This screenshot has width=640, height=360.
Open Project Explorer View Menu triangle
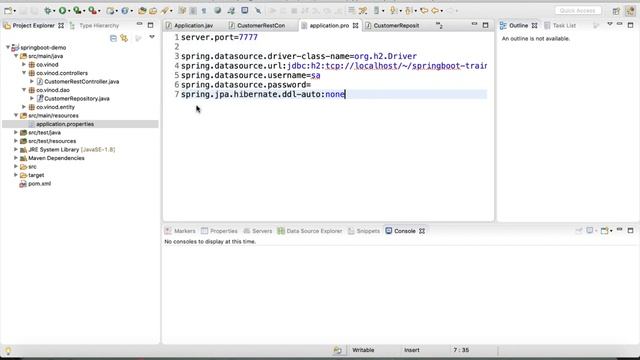click(x=152, y=37)
